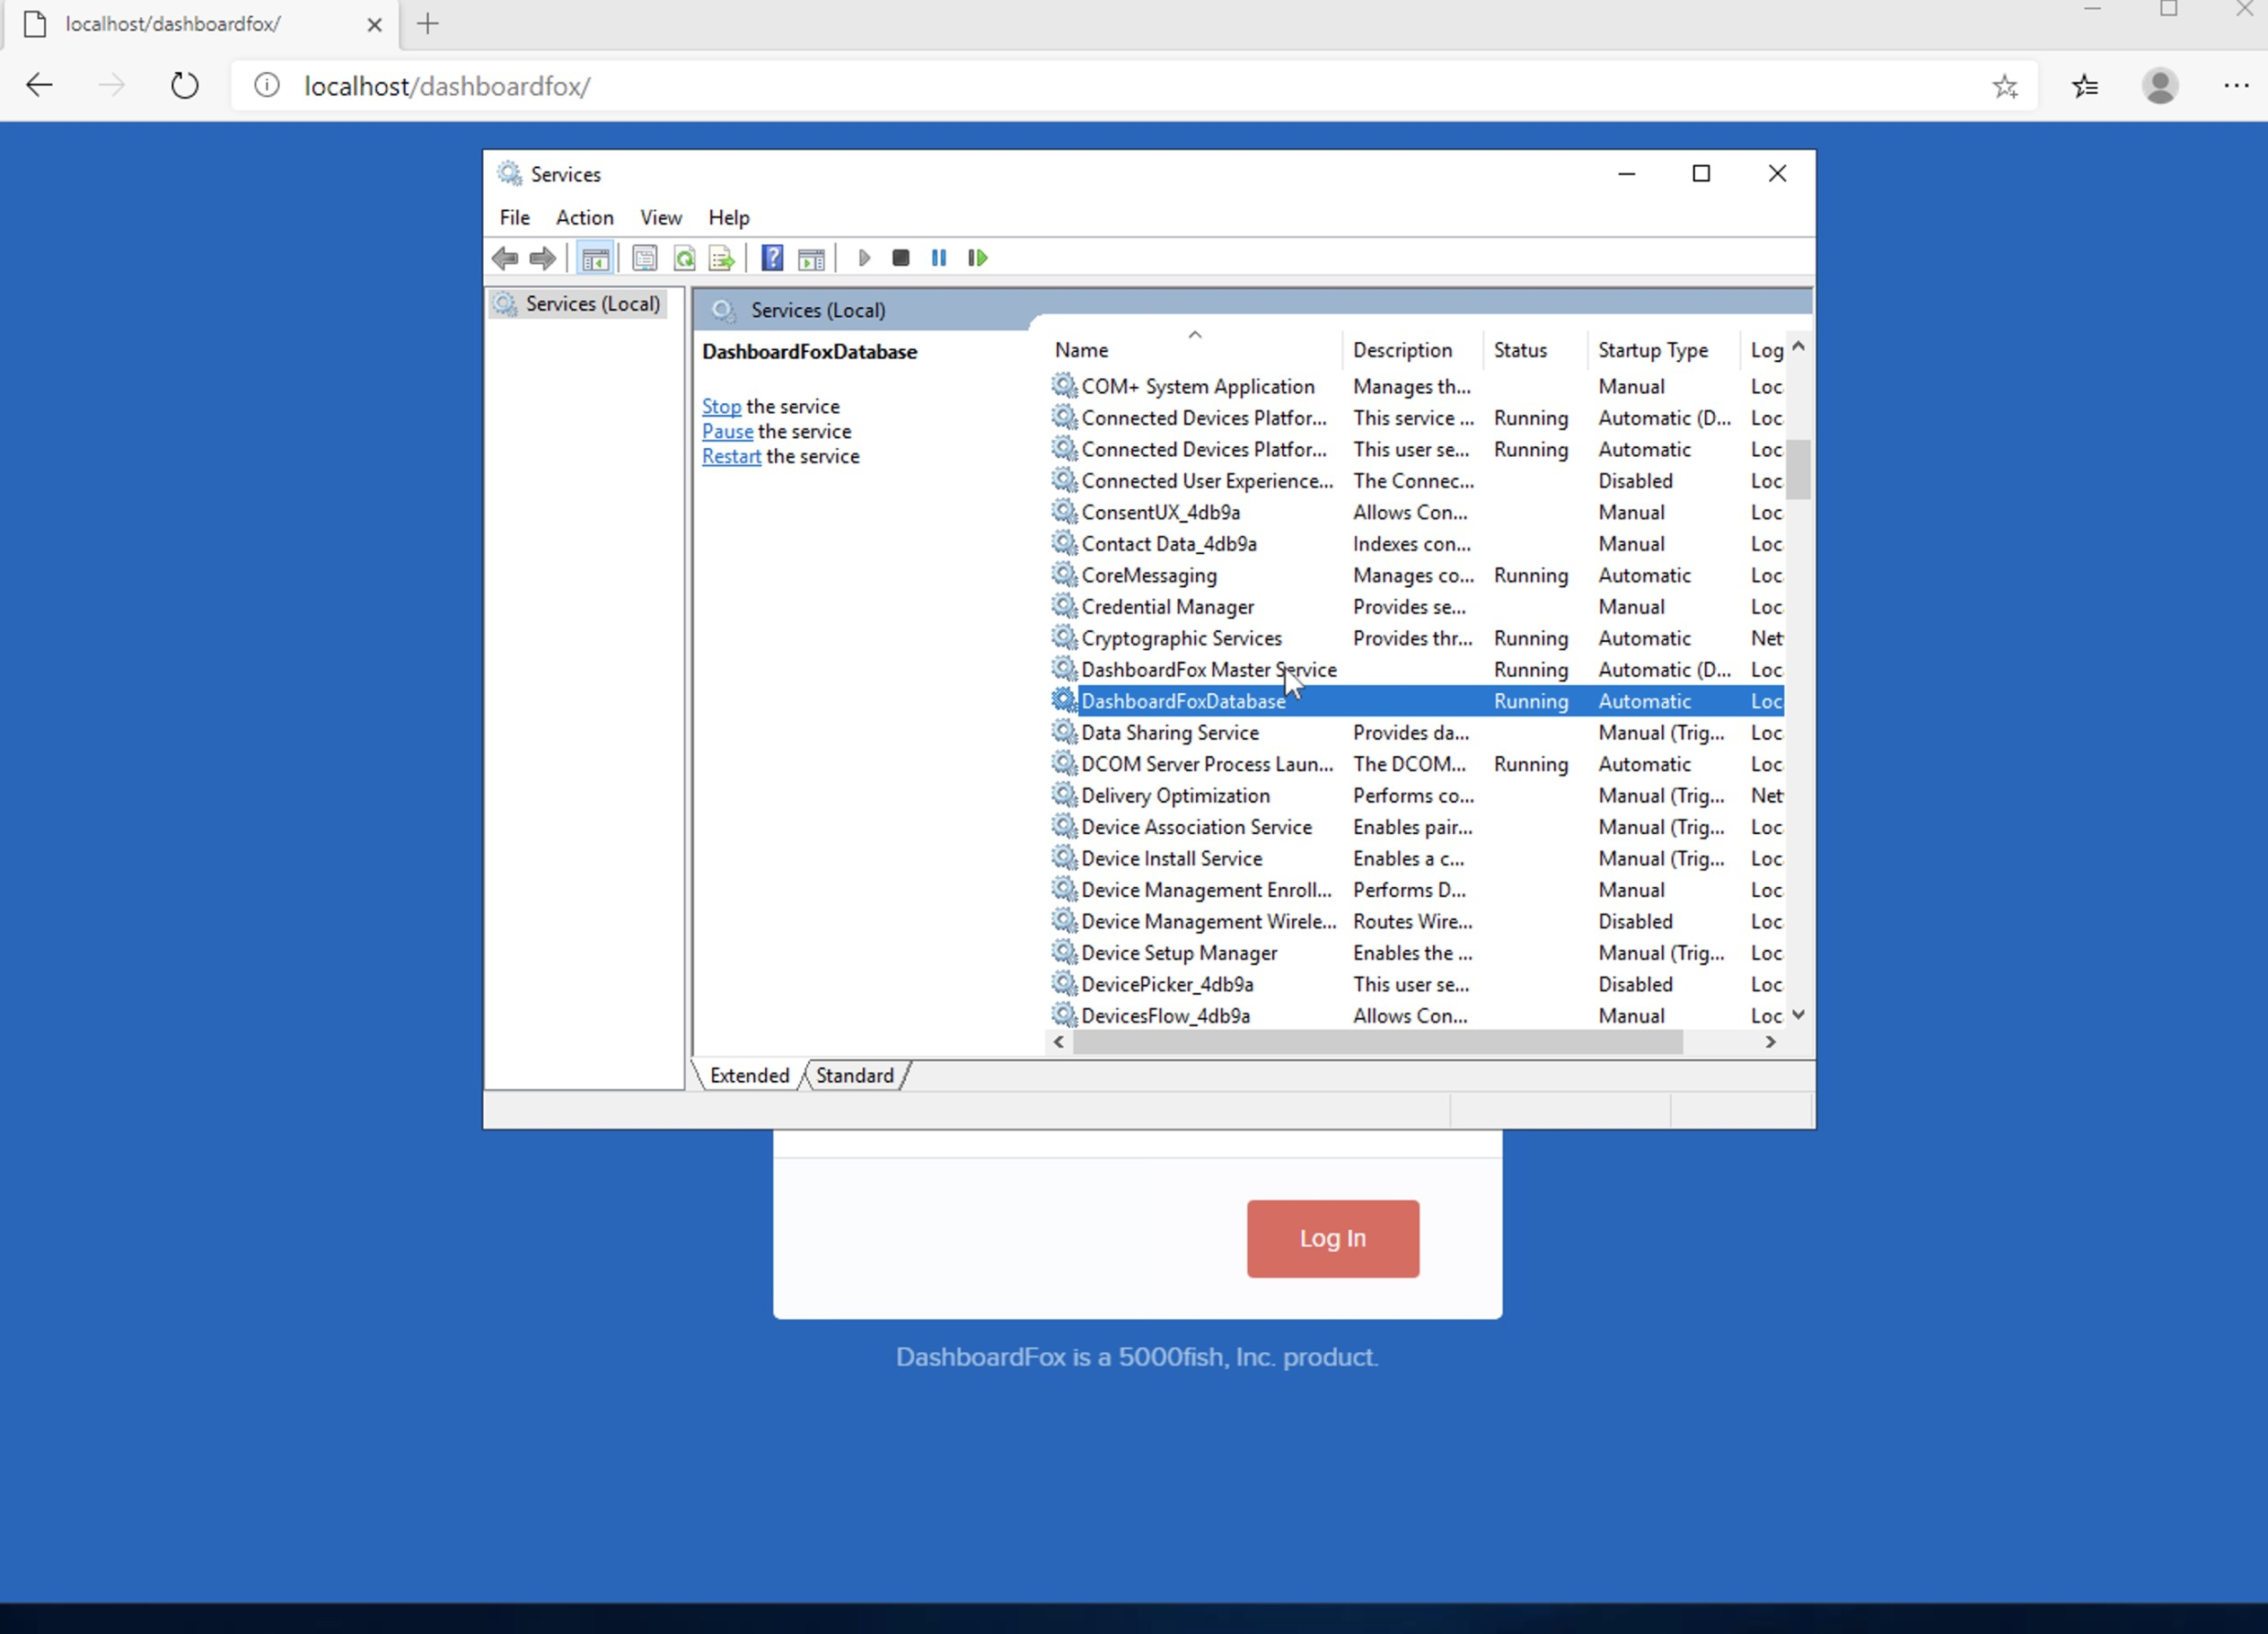
Task: Click the Export List toolbar icon
Action: (722, 258)
